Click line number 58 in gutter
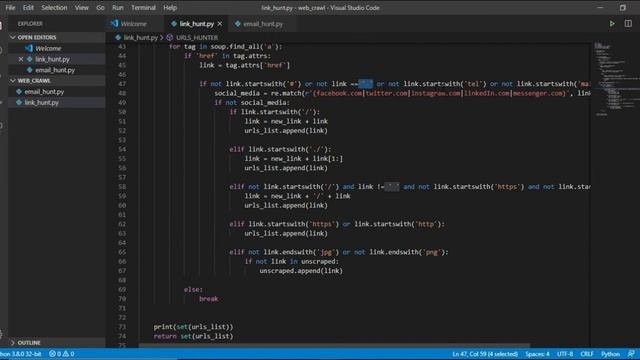Image resolution: width=640 pixels, height=360 pixels. pos(122,187)
